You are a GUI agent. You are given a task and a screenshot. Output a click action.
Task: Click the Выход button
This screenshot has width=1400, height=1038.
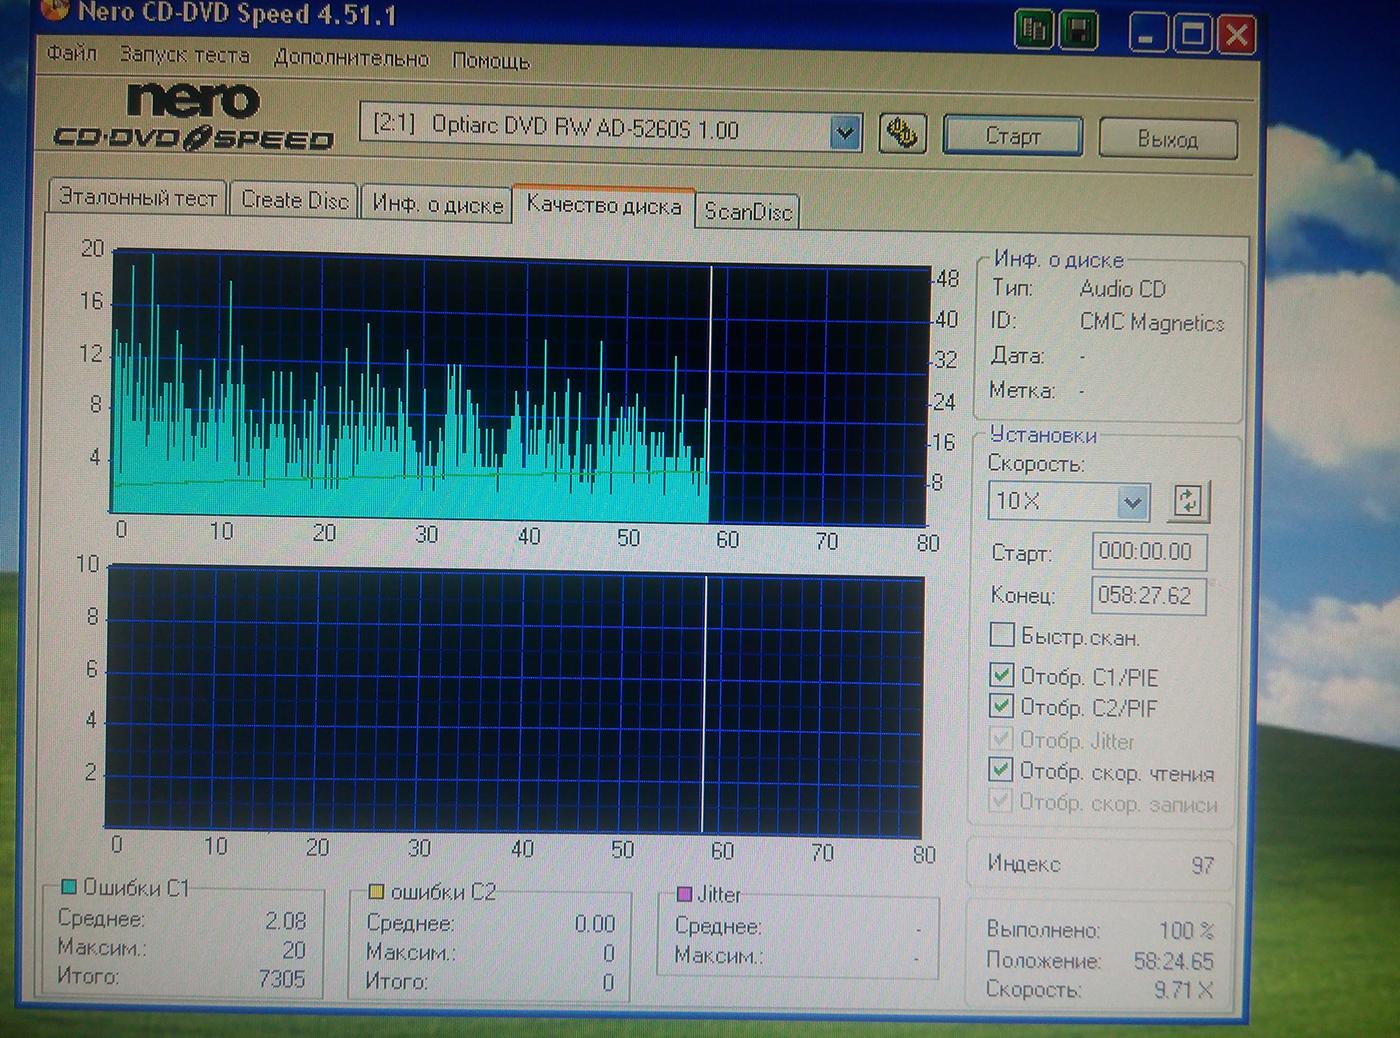click(1167, 139)
